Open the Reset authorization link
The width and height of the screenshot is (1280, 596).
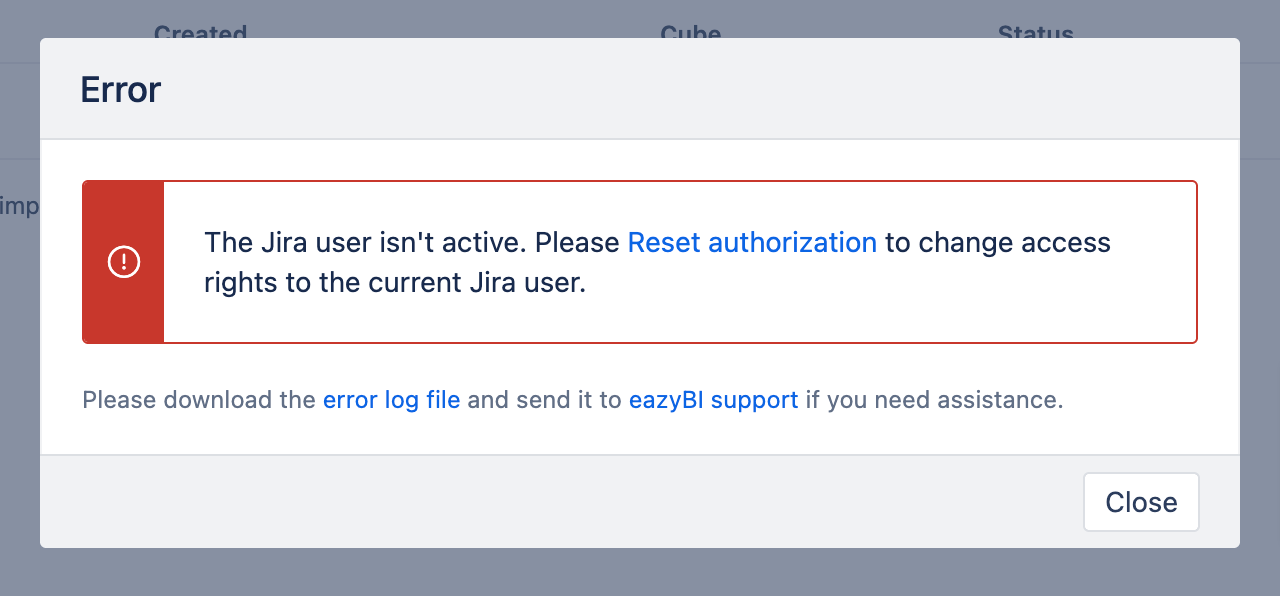tap(752, 242)
